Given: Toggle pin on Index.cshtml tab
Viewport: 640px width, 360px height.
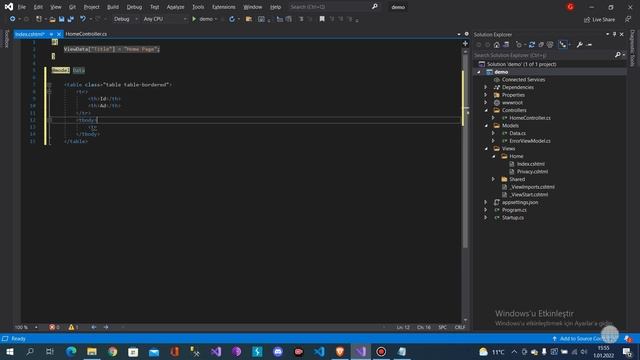Looking at the screenshot, I should point(51,34).
